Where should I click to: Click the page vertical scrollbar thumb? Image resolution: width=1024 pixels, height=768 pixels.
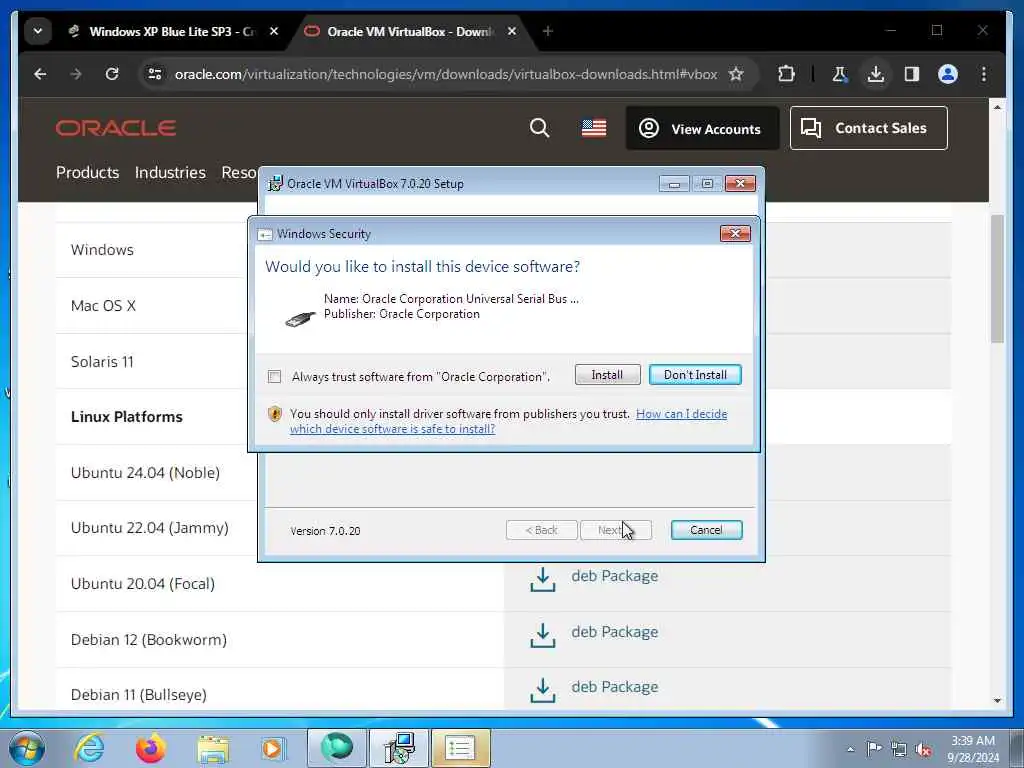[x=997, y=278]
